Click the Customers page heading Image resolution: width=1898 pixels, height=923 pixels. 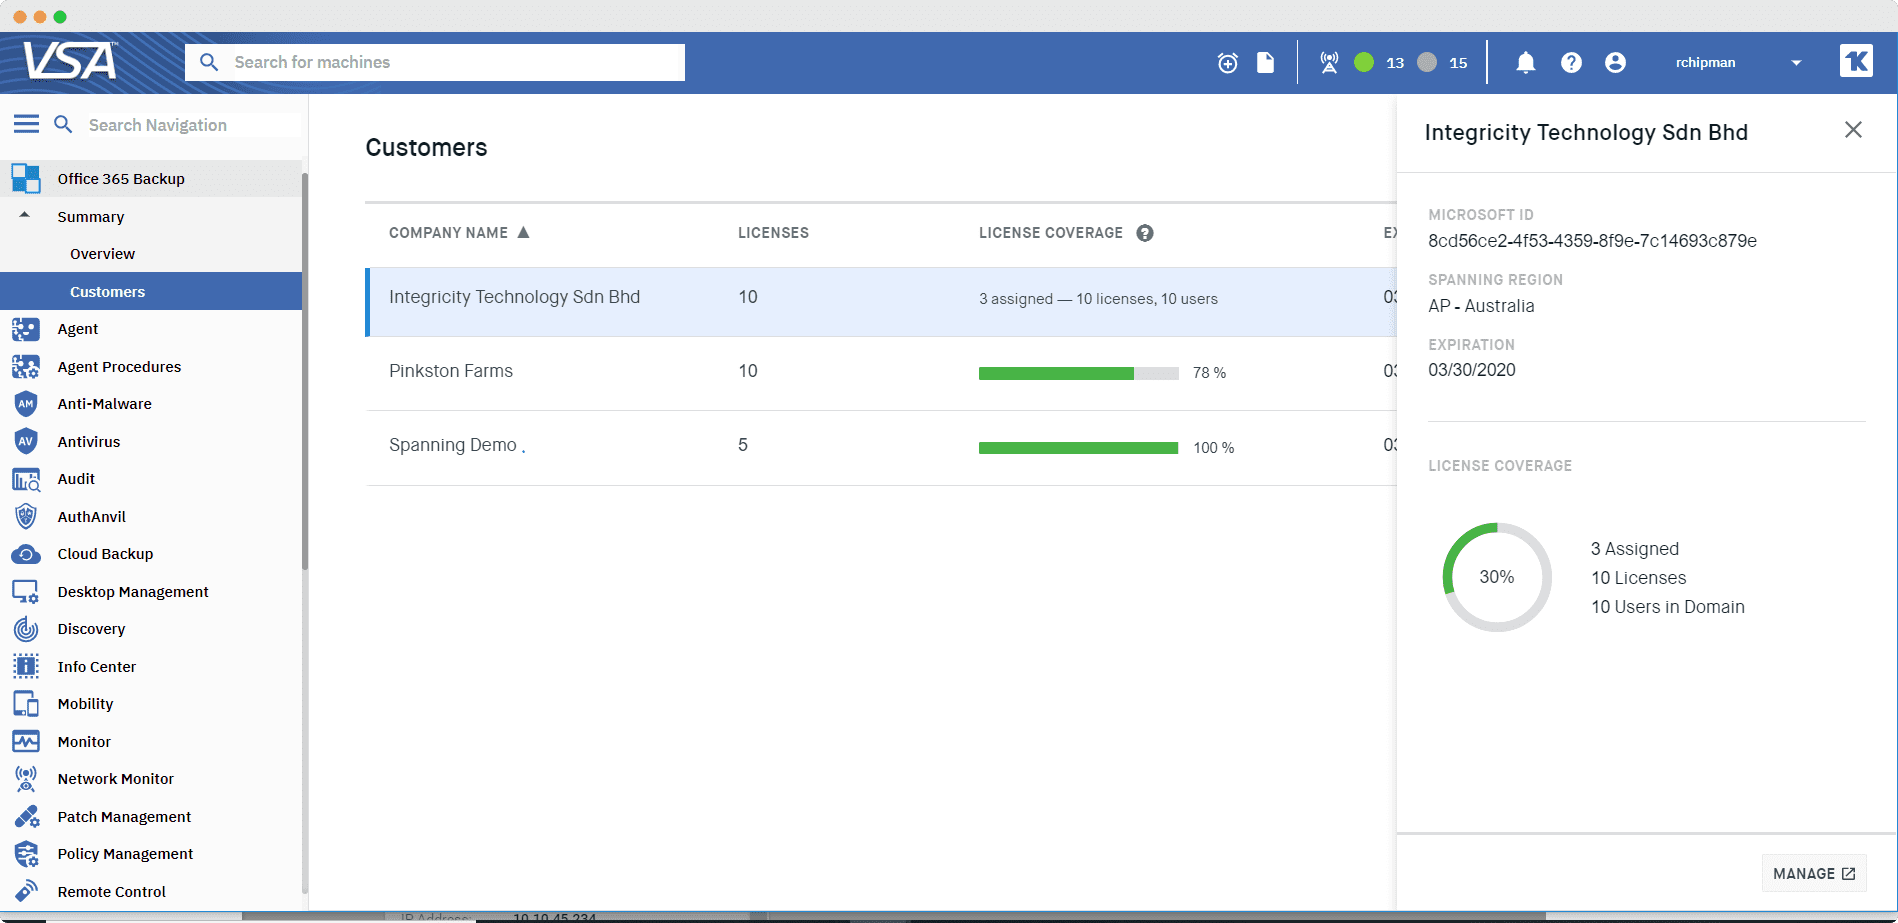pyautogui.click(x=426, y=147)
